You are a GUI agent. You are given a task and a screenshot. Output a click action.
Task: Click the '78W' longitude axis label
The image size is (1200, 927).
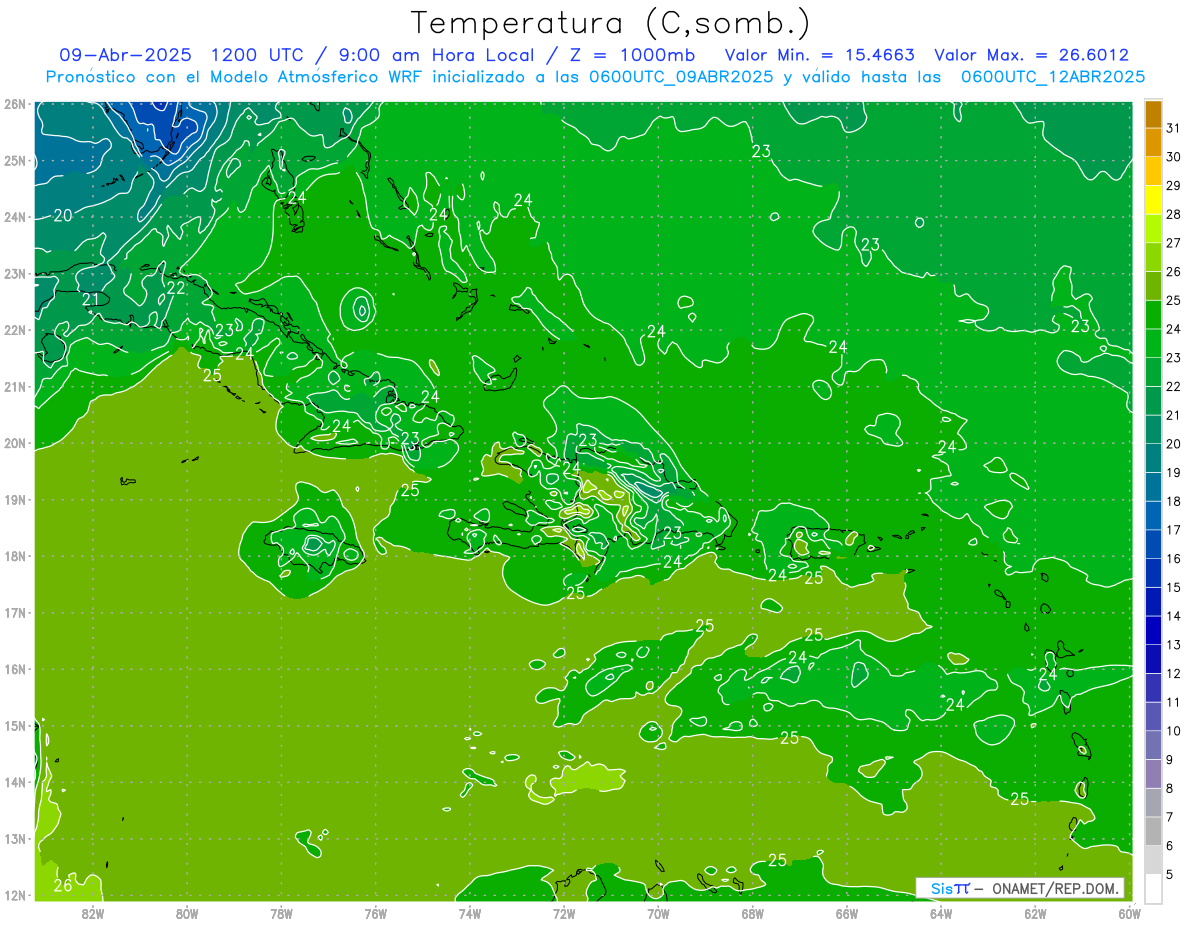click(281, 913)
